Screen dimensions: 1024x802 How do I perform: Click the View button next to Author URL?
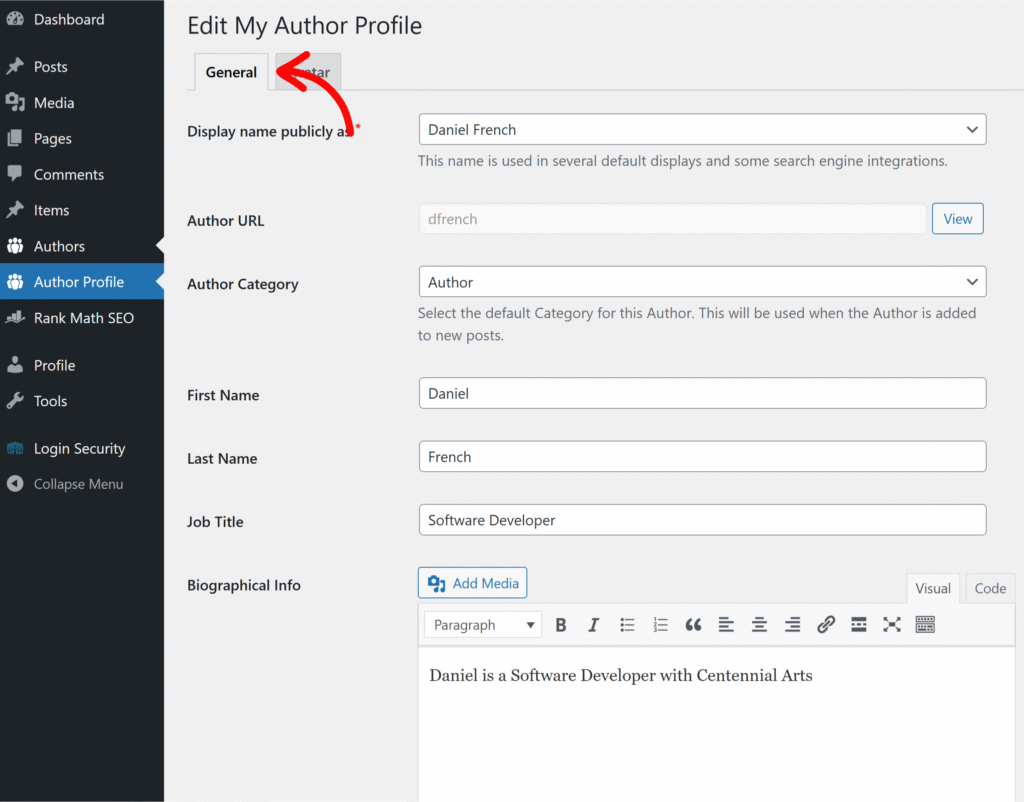click(957, 219)
